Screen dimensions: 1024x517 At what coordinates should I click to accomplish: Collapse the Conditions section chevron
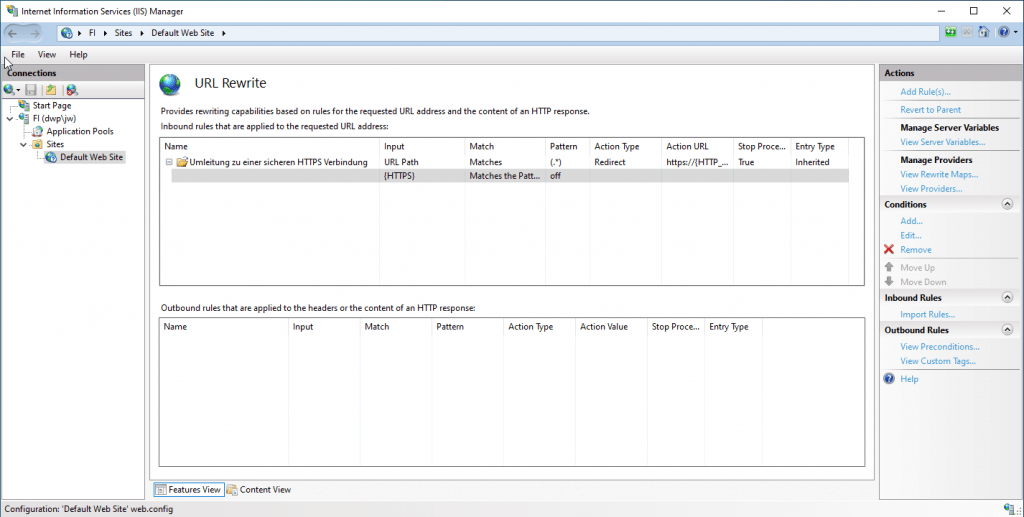[x=1007, y=204]
